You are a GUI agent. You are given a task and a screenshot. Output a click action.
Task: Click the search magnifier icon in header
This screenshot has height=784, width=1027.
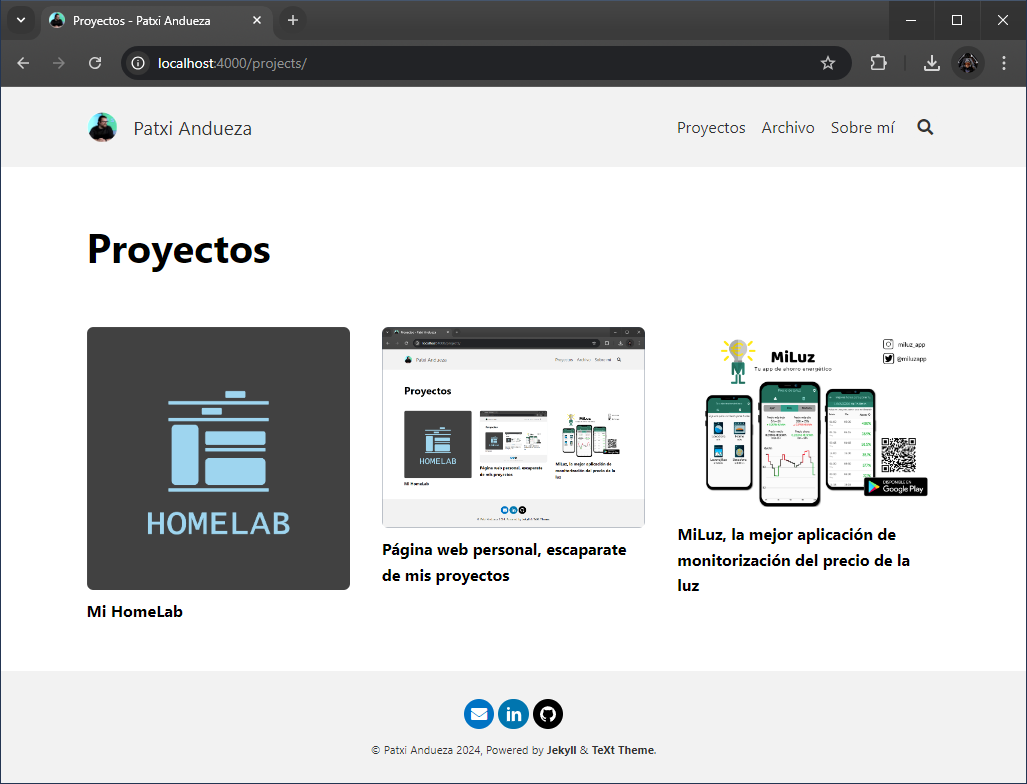[925, 127]
